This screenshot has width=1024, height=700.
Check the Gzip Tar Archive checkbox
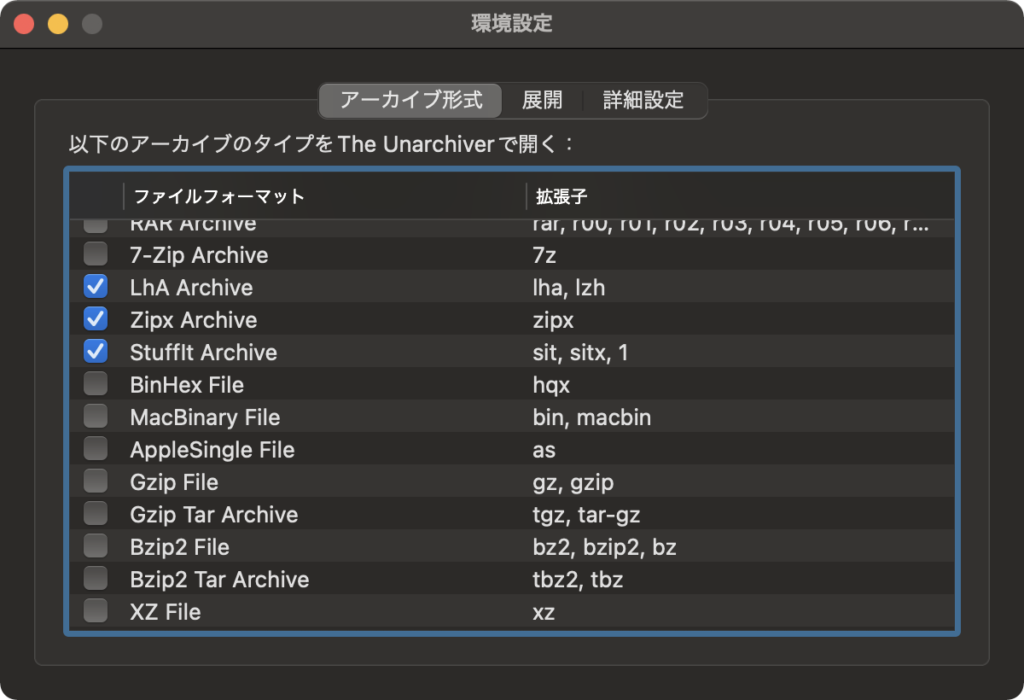(x=96, y=515)
